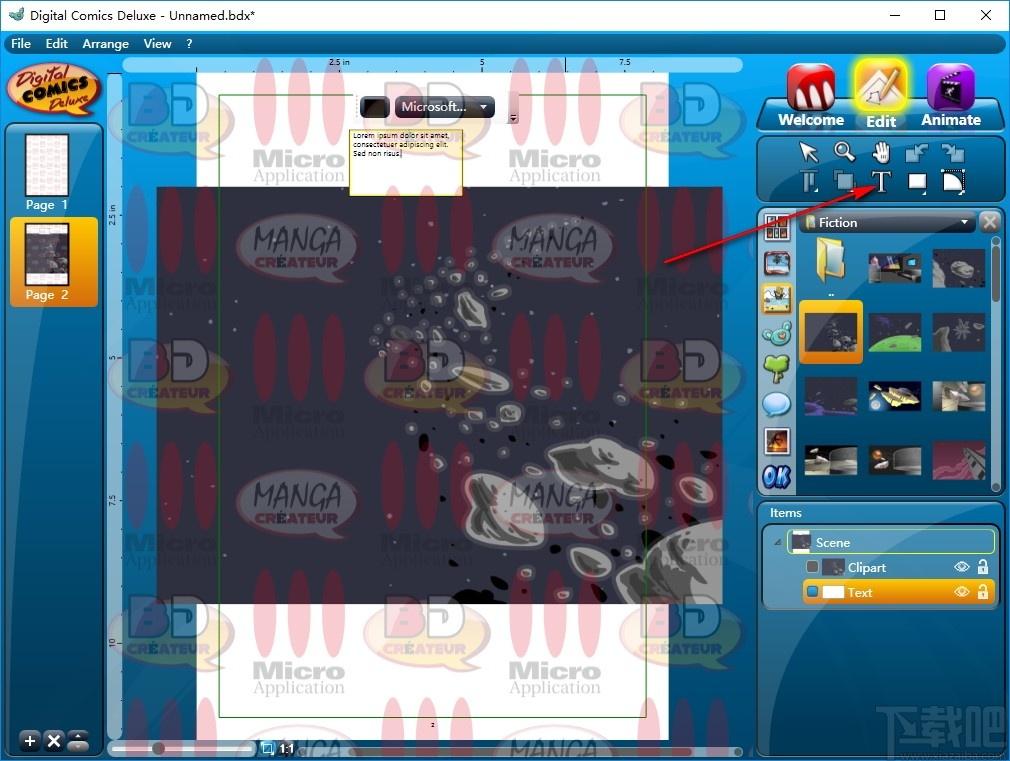The height and width of the screenshot is (761, 1010).
Task: Click the fit-to-window zoom icon
Action: click(x=268, y=748)
